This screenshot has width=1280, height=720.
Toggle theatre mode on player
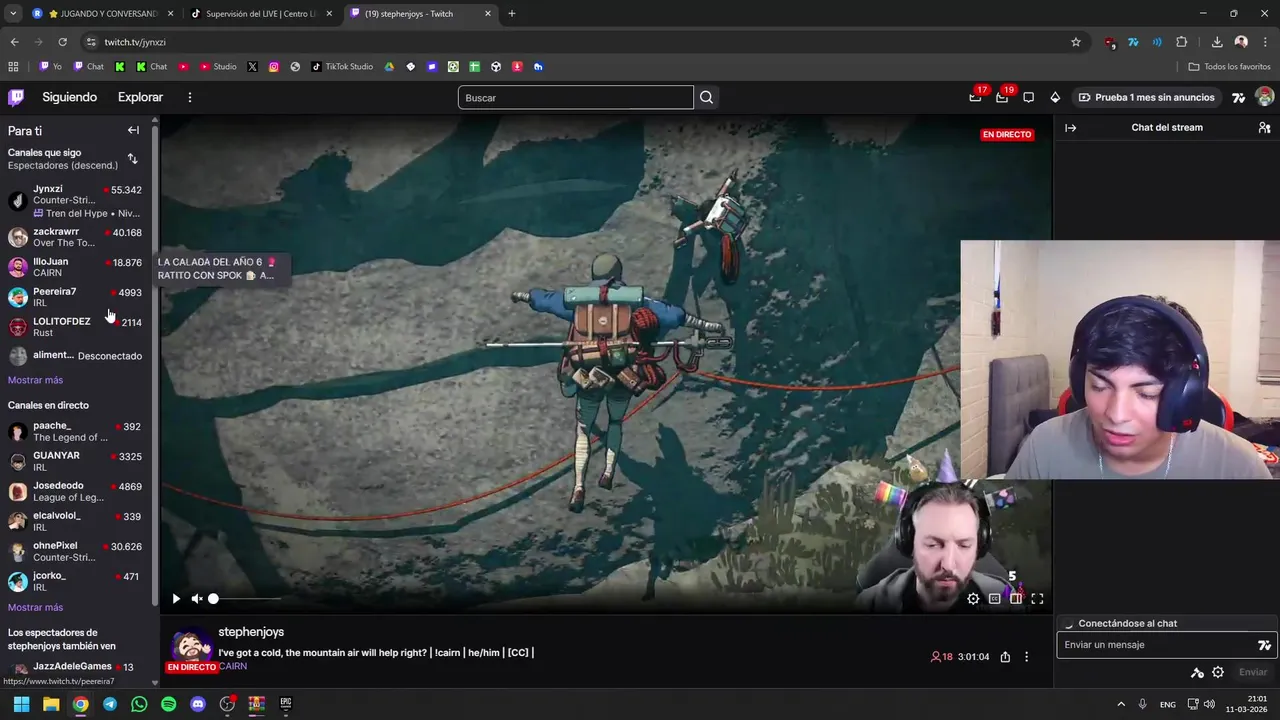[1016, 599]
